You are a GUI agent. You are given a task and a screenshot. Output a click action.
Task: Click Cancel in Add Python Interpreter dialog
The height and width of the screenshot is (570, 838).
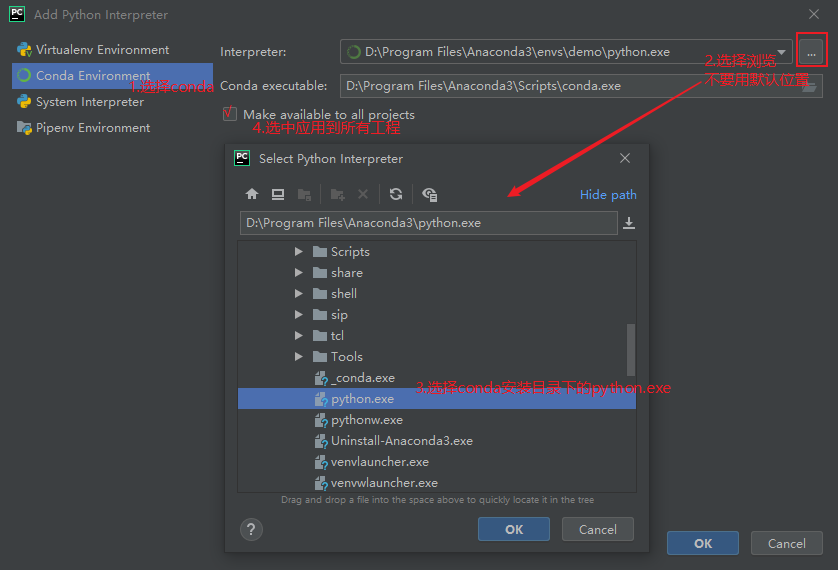click(x=787, y=543)
